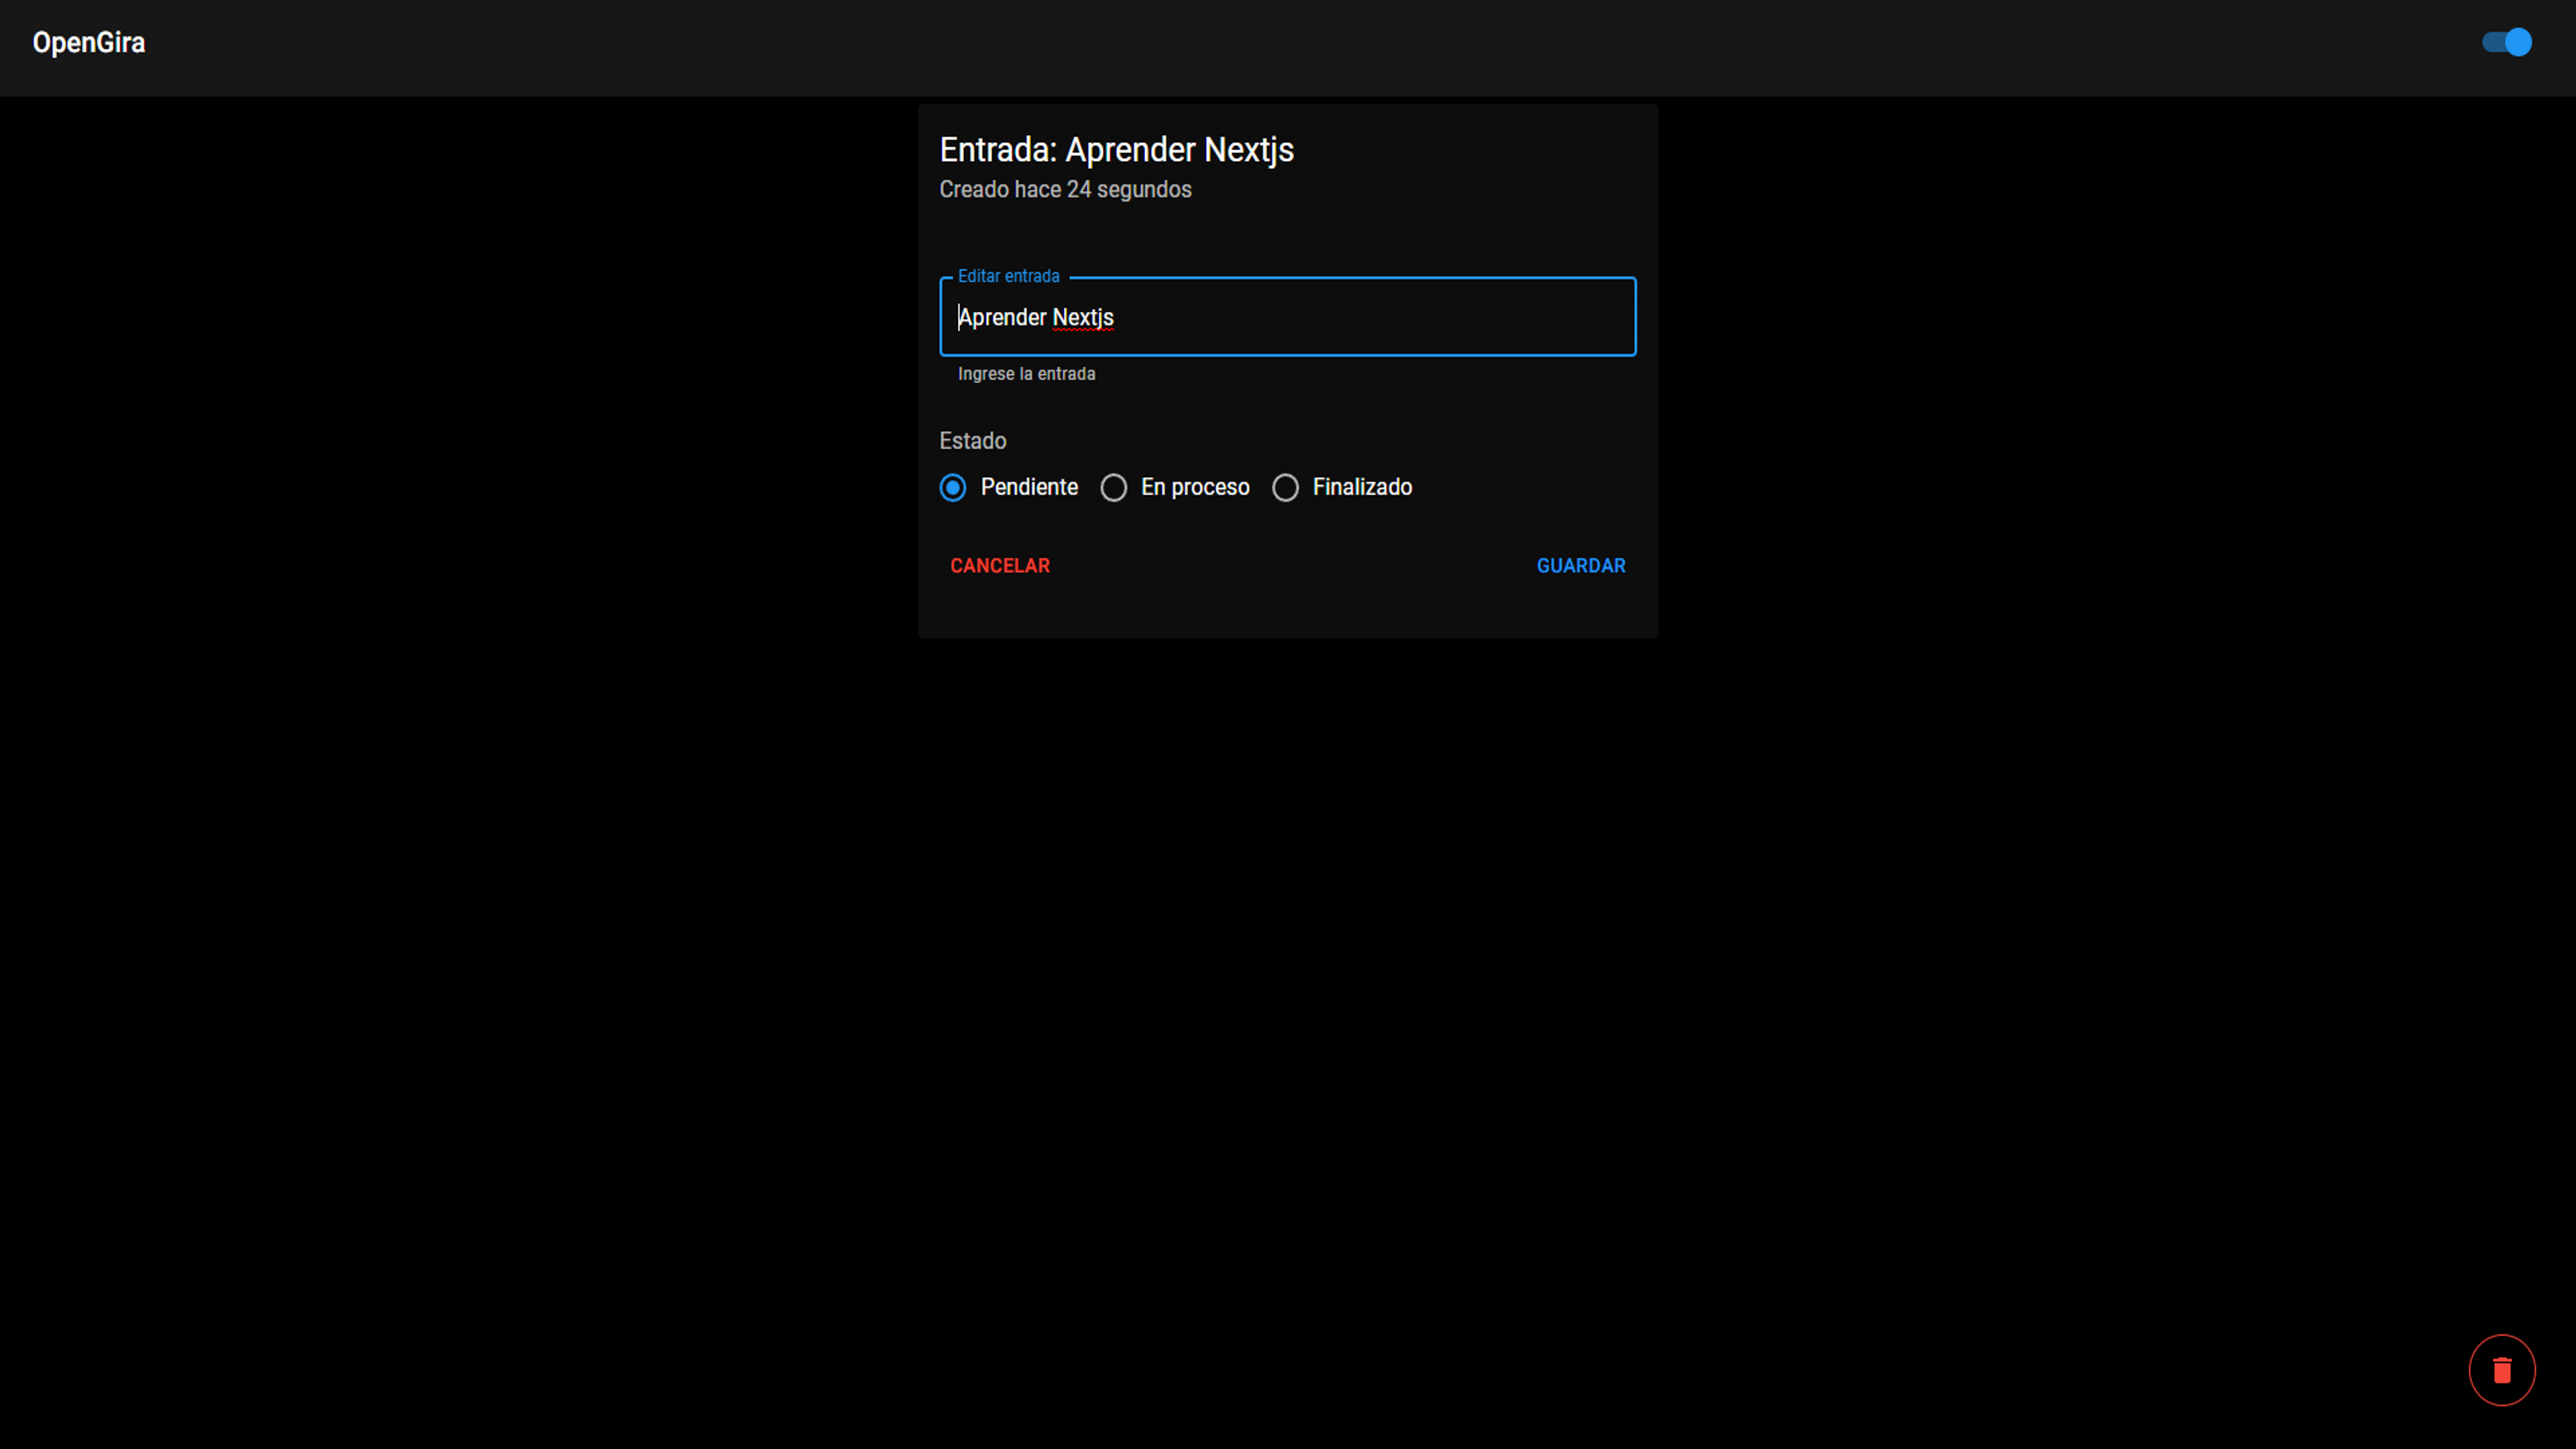
Task: Choose the En proceso label text
Action: point(1195,487)
